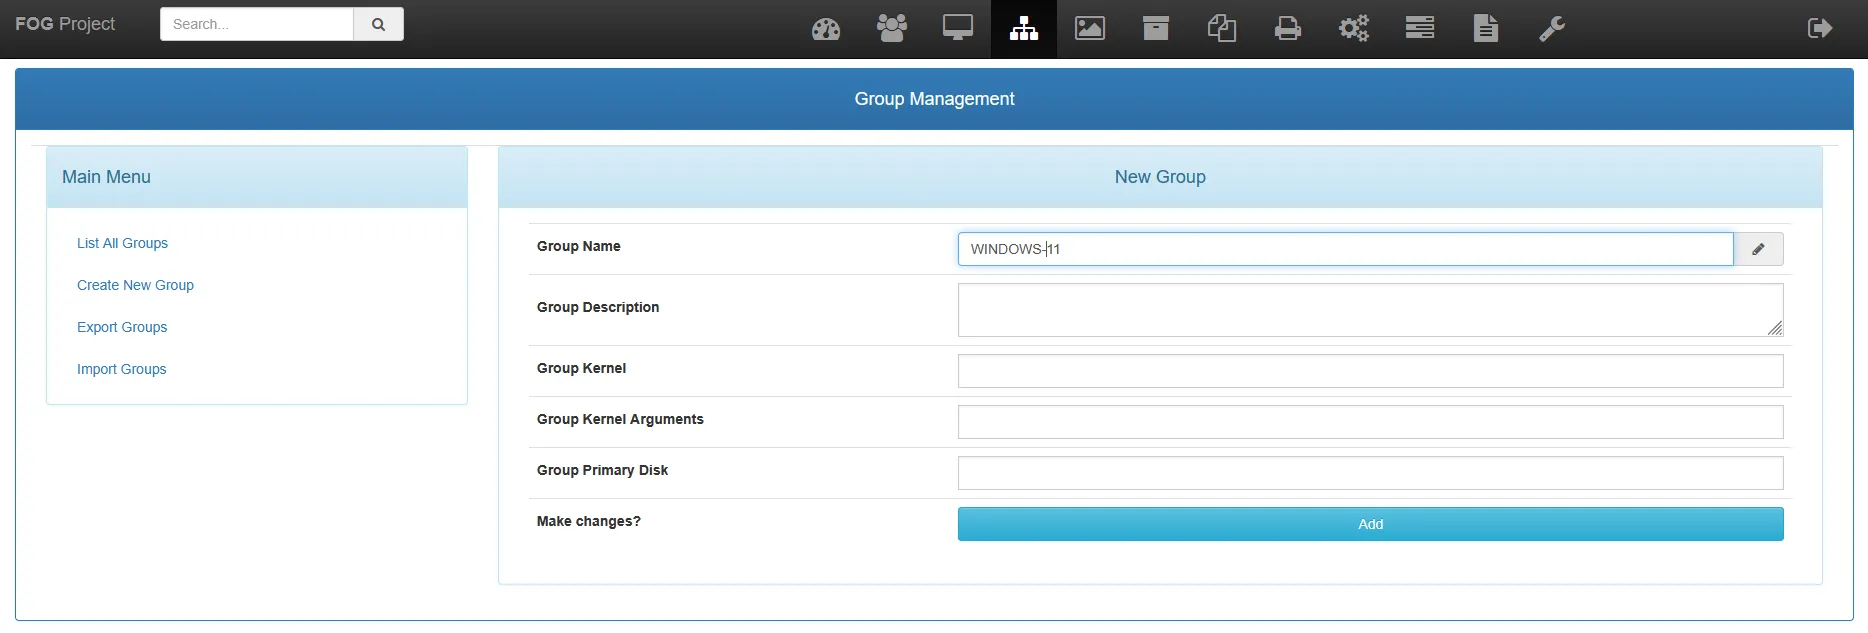Viewport: 1868px width, 633px height.
Task: Select Export Groups in Main Menu
Action: pos(122,327)
